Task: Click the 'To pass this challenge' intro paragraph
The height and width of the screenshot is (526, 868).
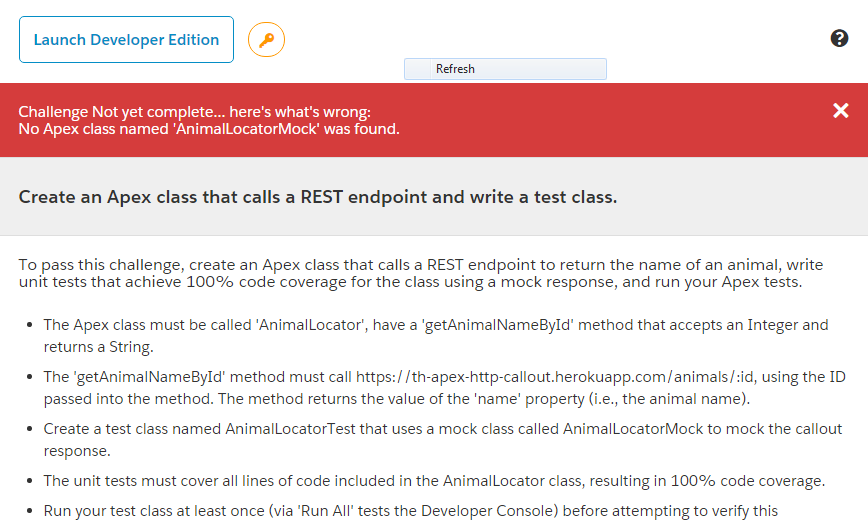Action: (x=419, y=274)
